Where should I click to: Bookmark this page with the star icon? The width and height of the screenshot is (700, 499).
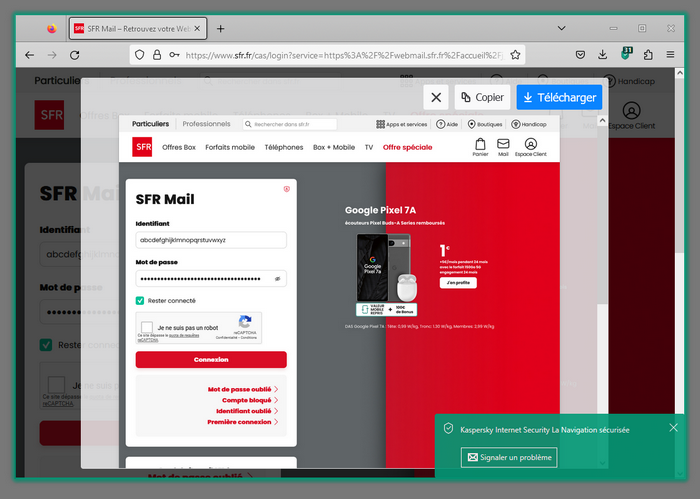point(515,55)
